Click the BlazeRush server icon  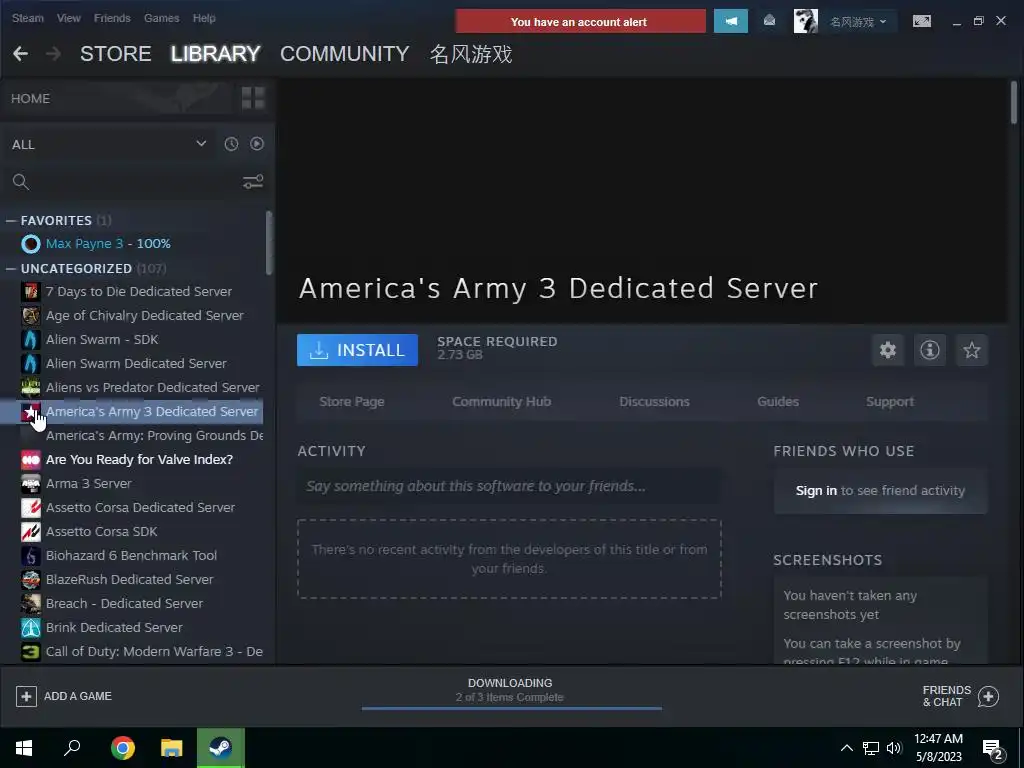coord(31,579)
